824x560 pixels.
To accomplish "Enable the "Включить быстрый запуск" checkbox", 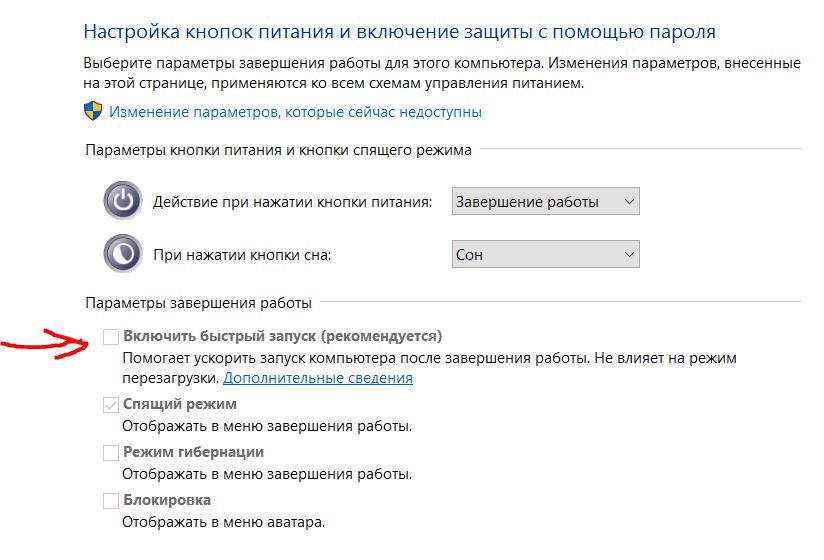I will [111, 337].
